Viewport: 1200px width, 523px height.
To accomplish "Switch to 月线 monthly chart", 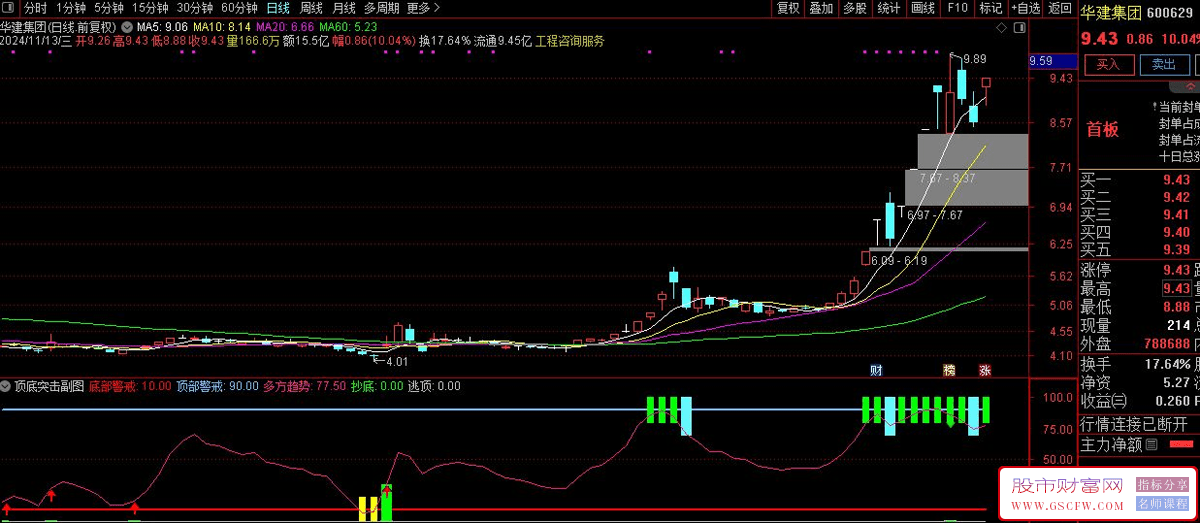I will coord(344,8).
